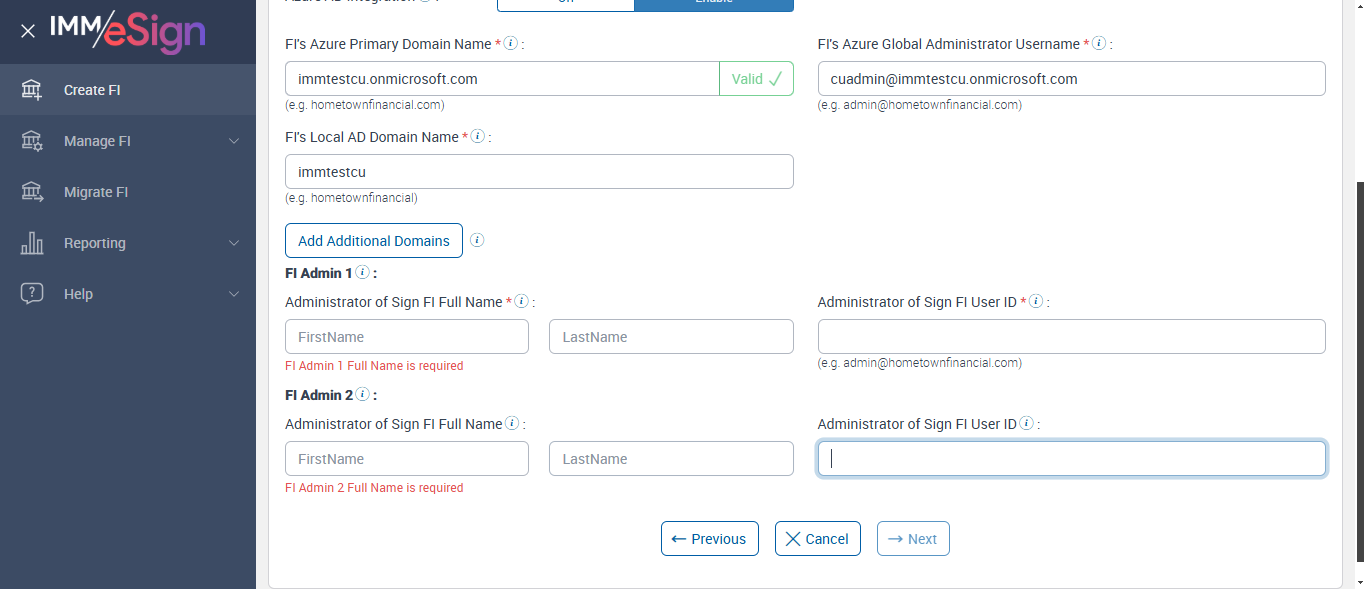The width and height of the screenshot is (1366, 589).
Task: Click info icon beside Add Additional Domains
Action: click(477, 240)
